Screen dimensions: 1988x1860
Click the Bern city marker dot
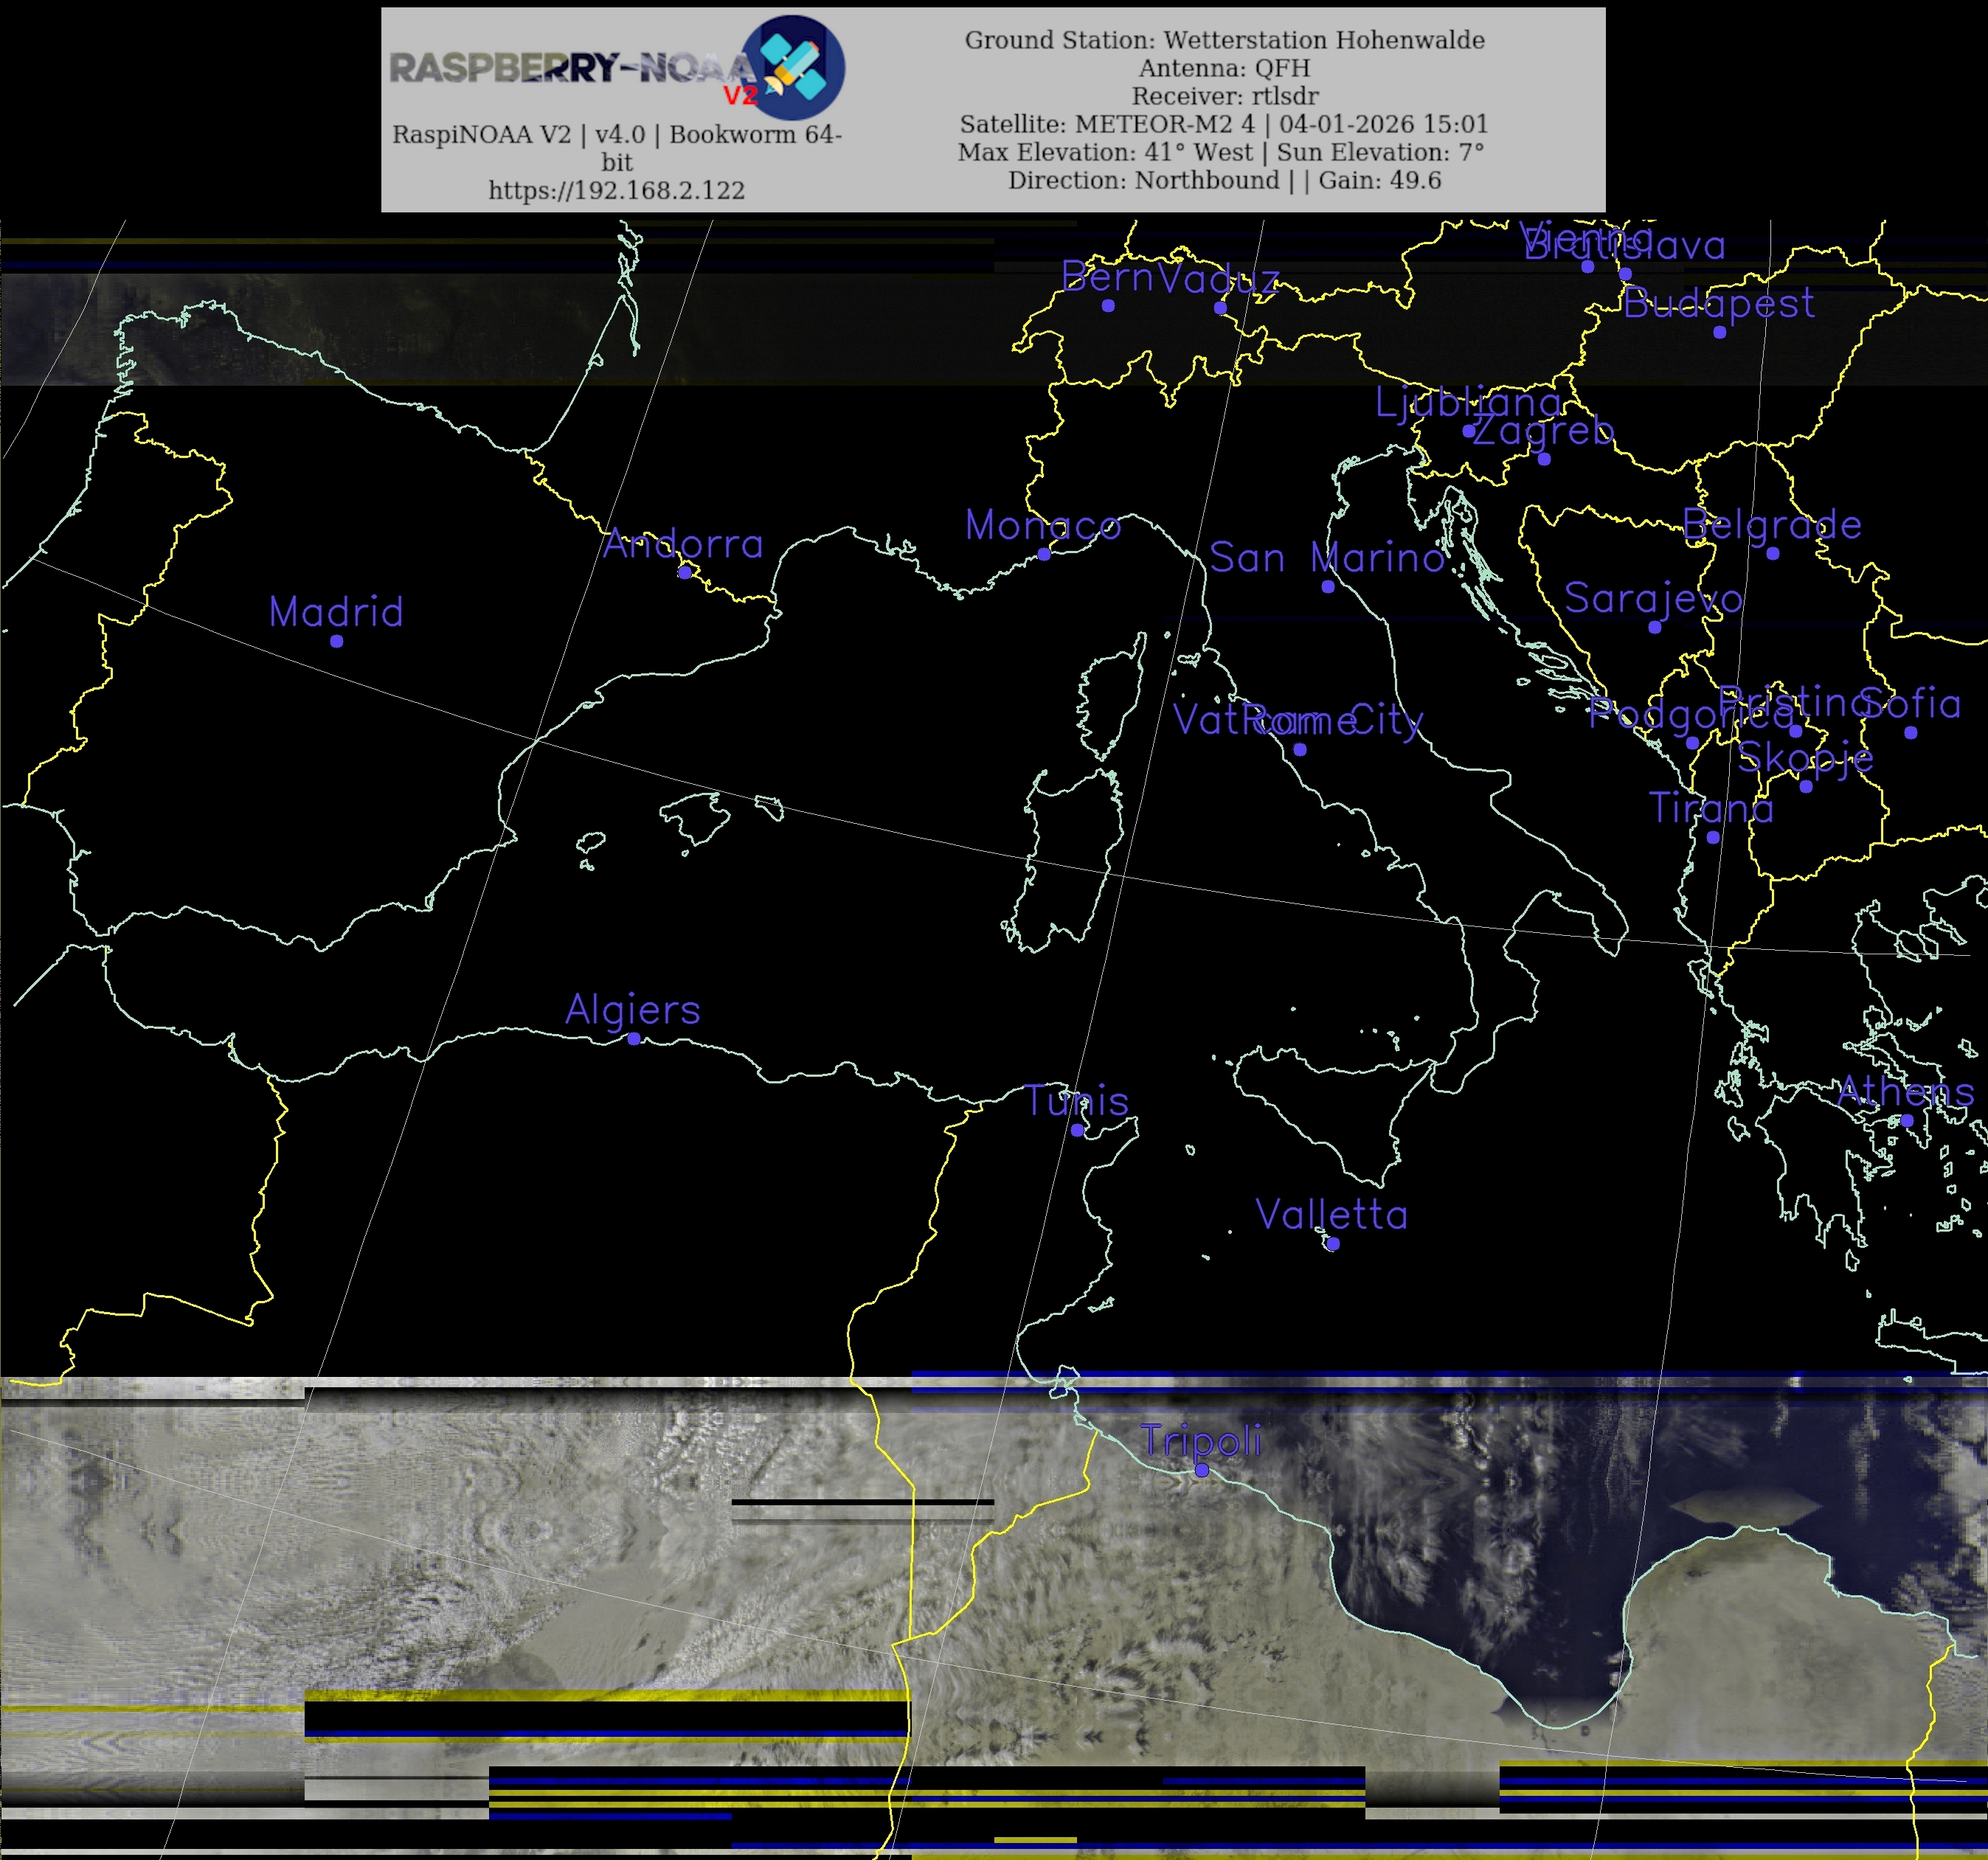1108,305
